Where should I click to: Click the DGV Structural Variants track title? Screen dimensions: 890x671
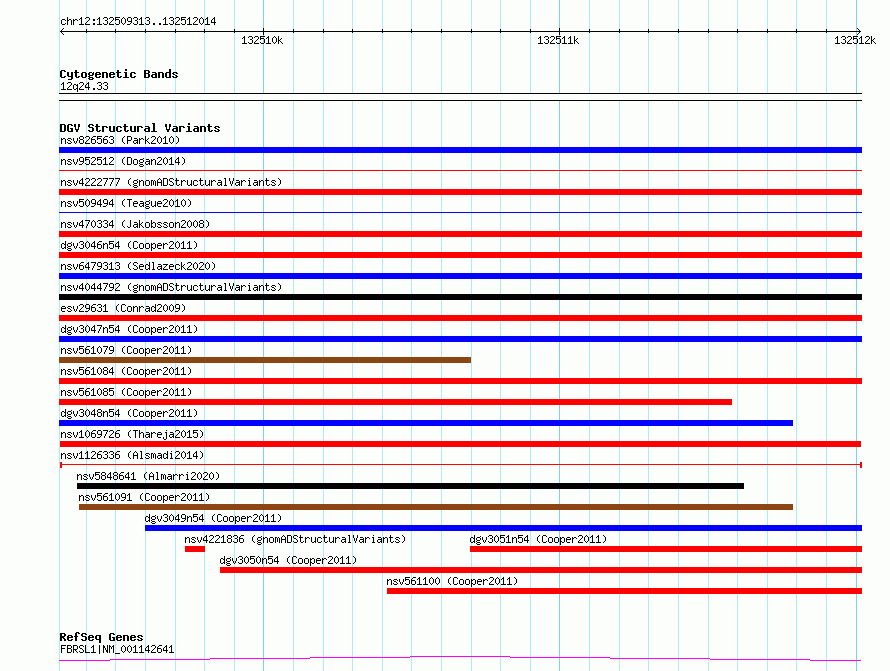[140, 128]
